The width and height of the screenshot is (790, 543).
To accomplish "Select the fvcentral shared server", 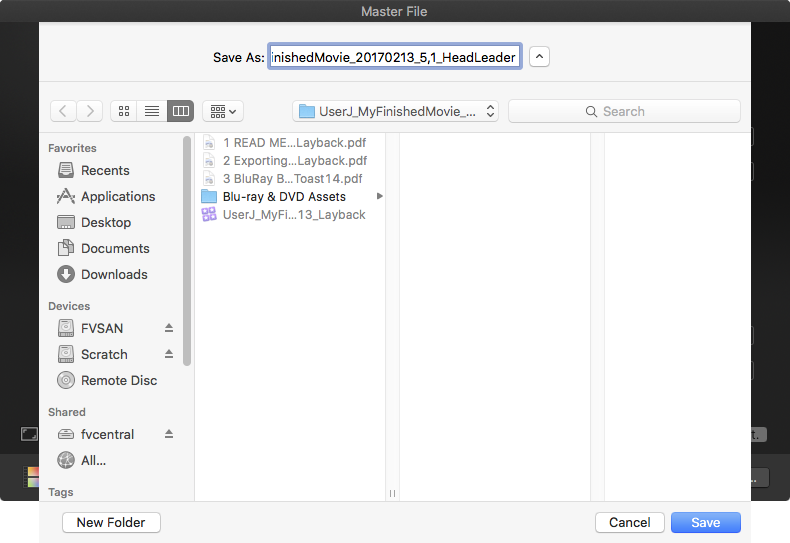I will coord(107,434).
